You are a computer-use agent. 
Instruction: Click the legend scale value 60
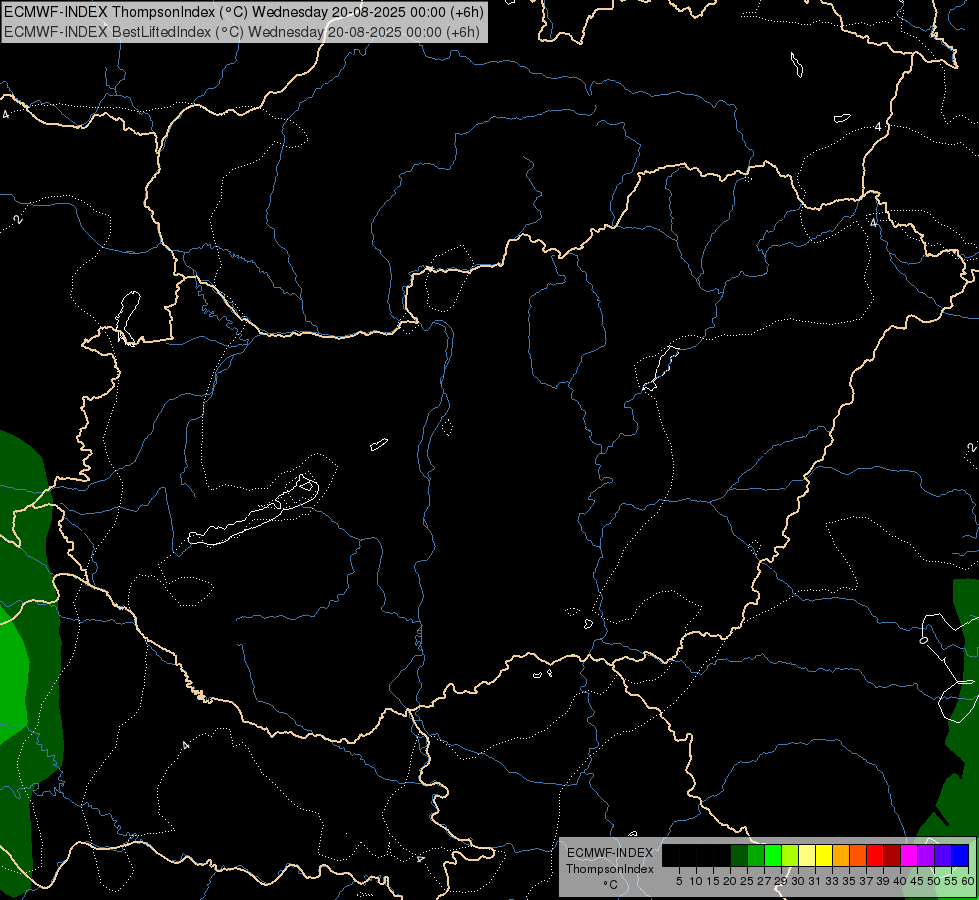pos(968,881)
